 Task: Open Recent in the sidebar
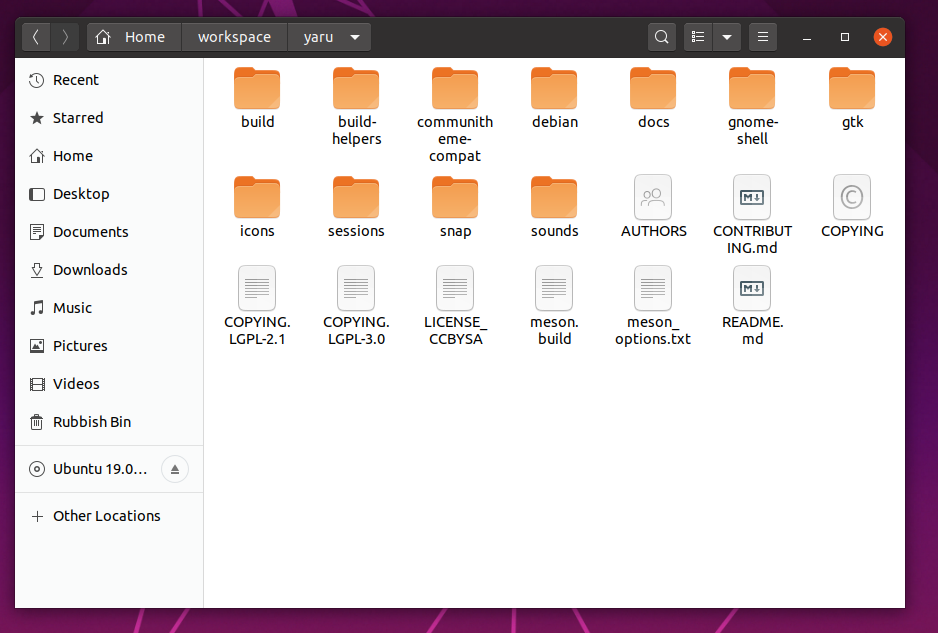click(x=109, y=80)
